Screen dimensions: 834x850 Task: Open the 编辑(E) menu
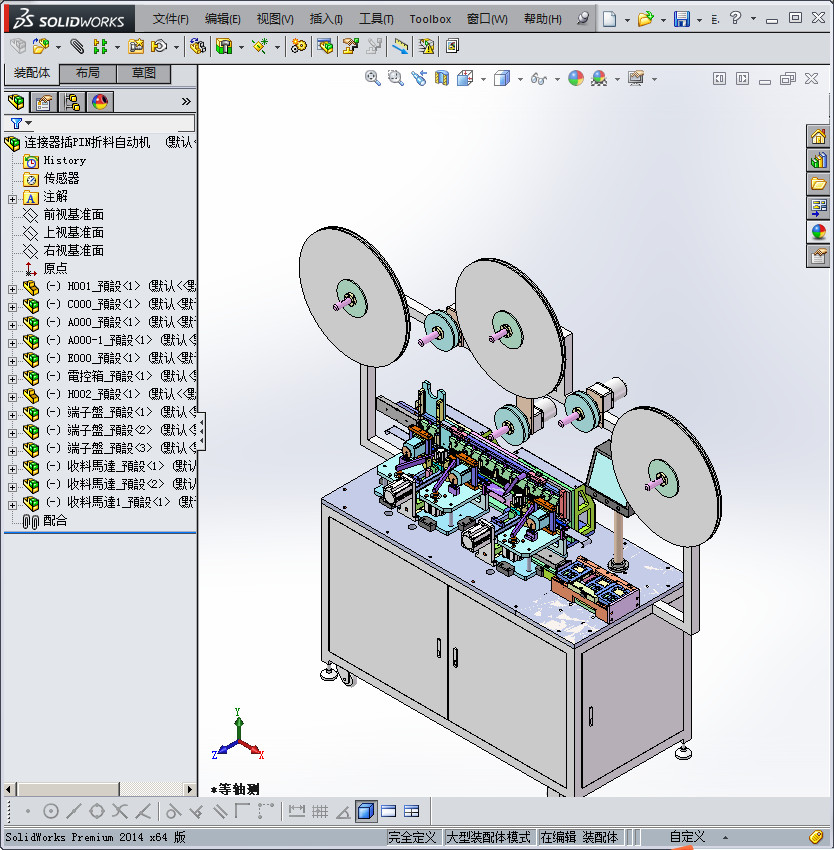click(222, 19)
